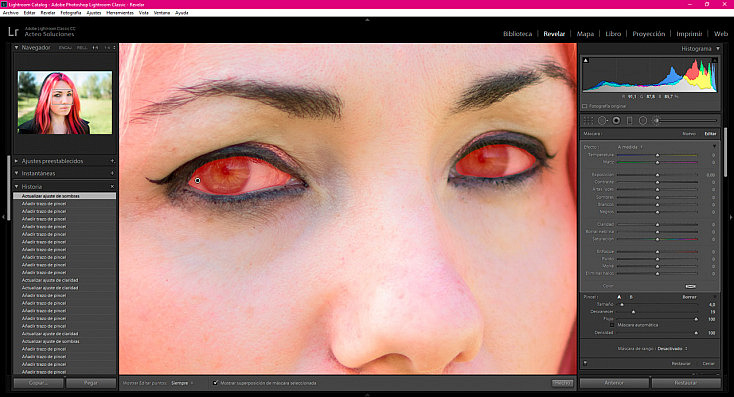The image size is (734, 397).
Task: Click the Restaurar button at bottom right
Action: point(686,383)
